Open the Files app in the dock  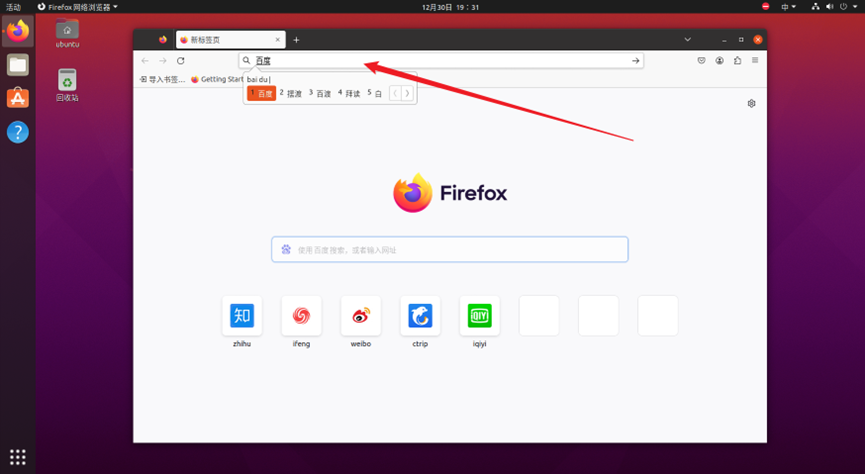pyautogui.click(x=18, y=65)
